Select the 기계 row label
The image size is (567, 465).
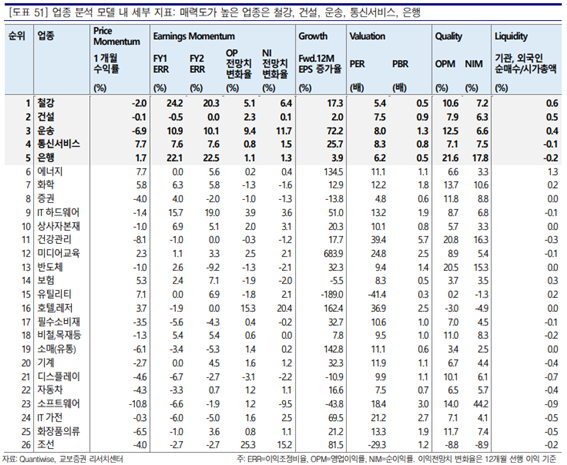coord(46,362)
